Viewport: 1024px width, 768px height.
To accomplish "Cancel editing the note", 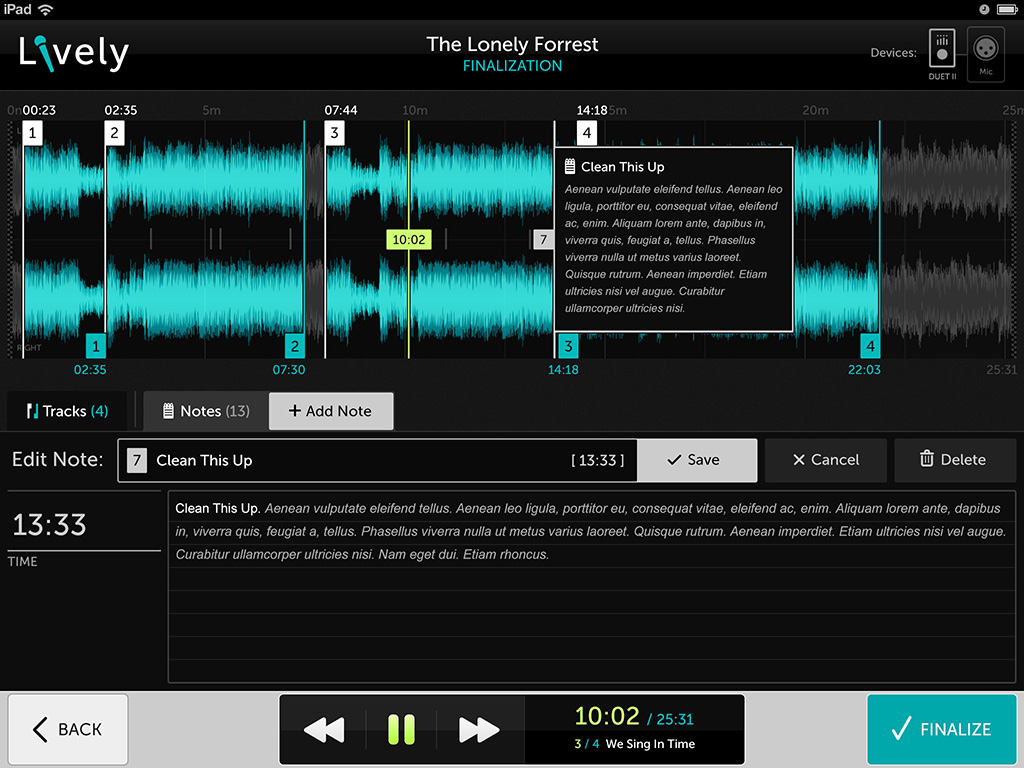I will [x=825, y=460].
